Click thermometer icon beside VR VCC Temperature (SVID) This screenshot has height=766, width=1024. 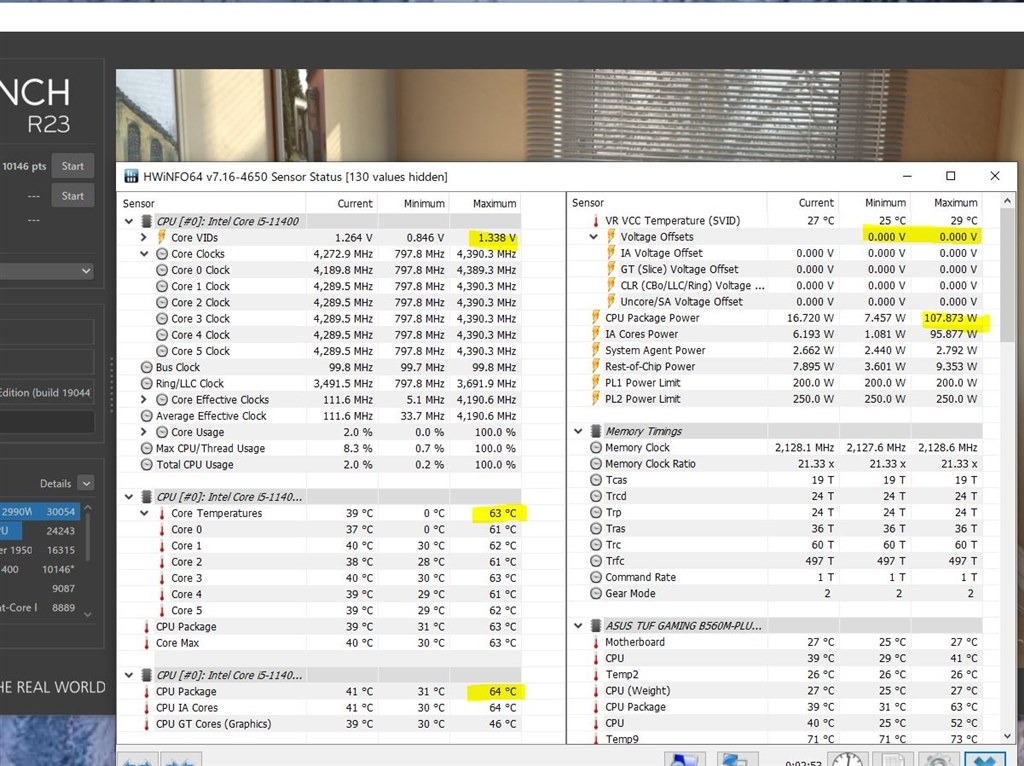click(596, 221)
